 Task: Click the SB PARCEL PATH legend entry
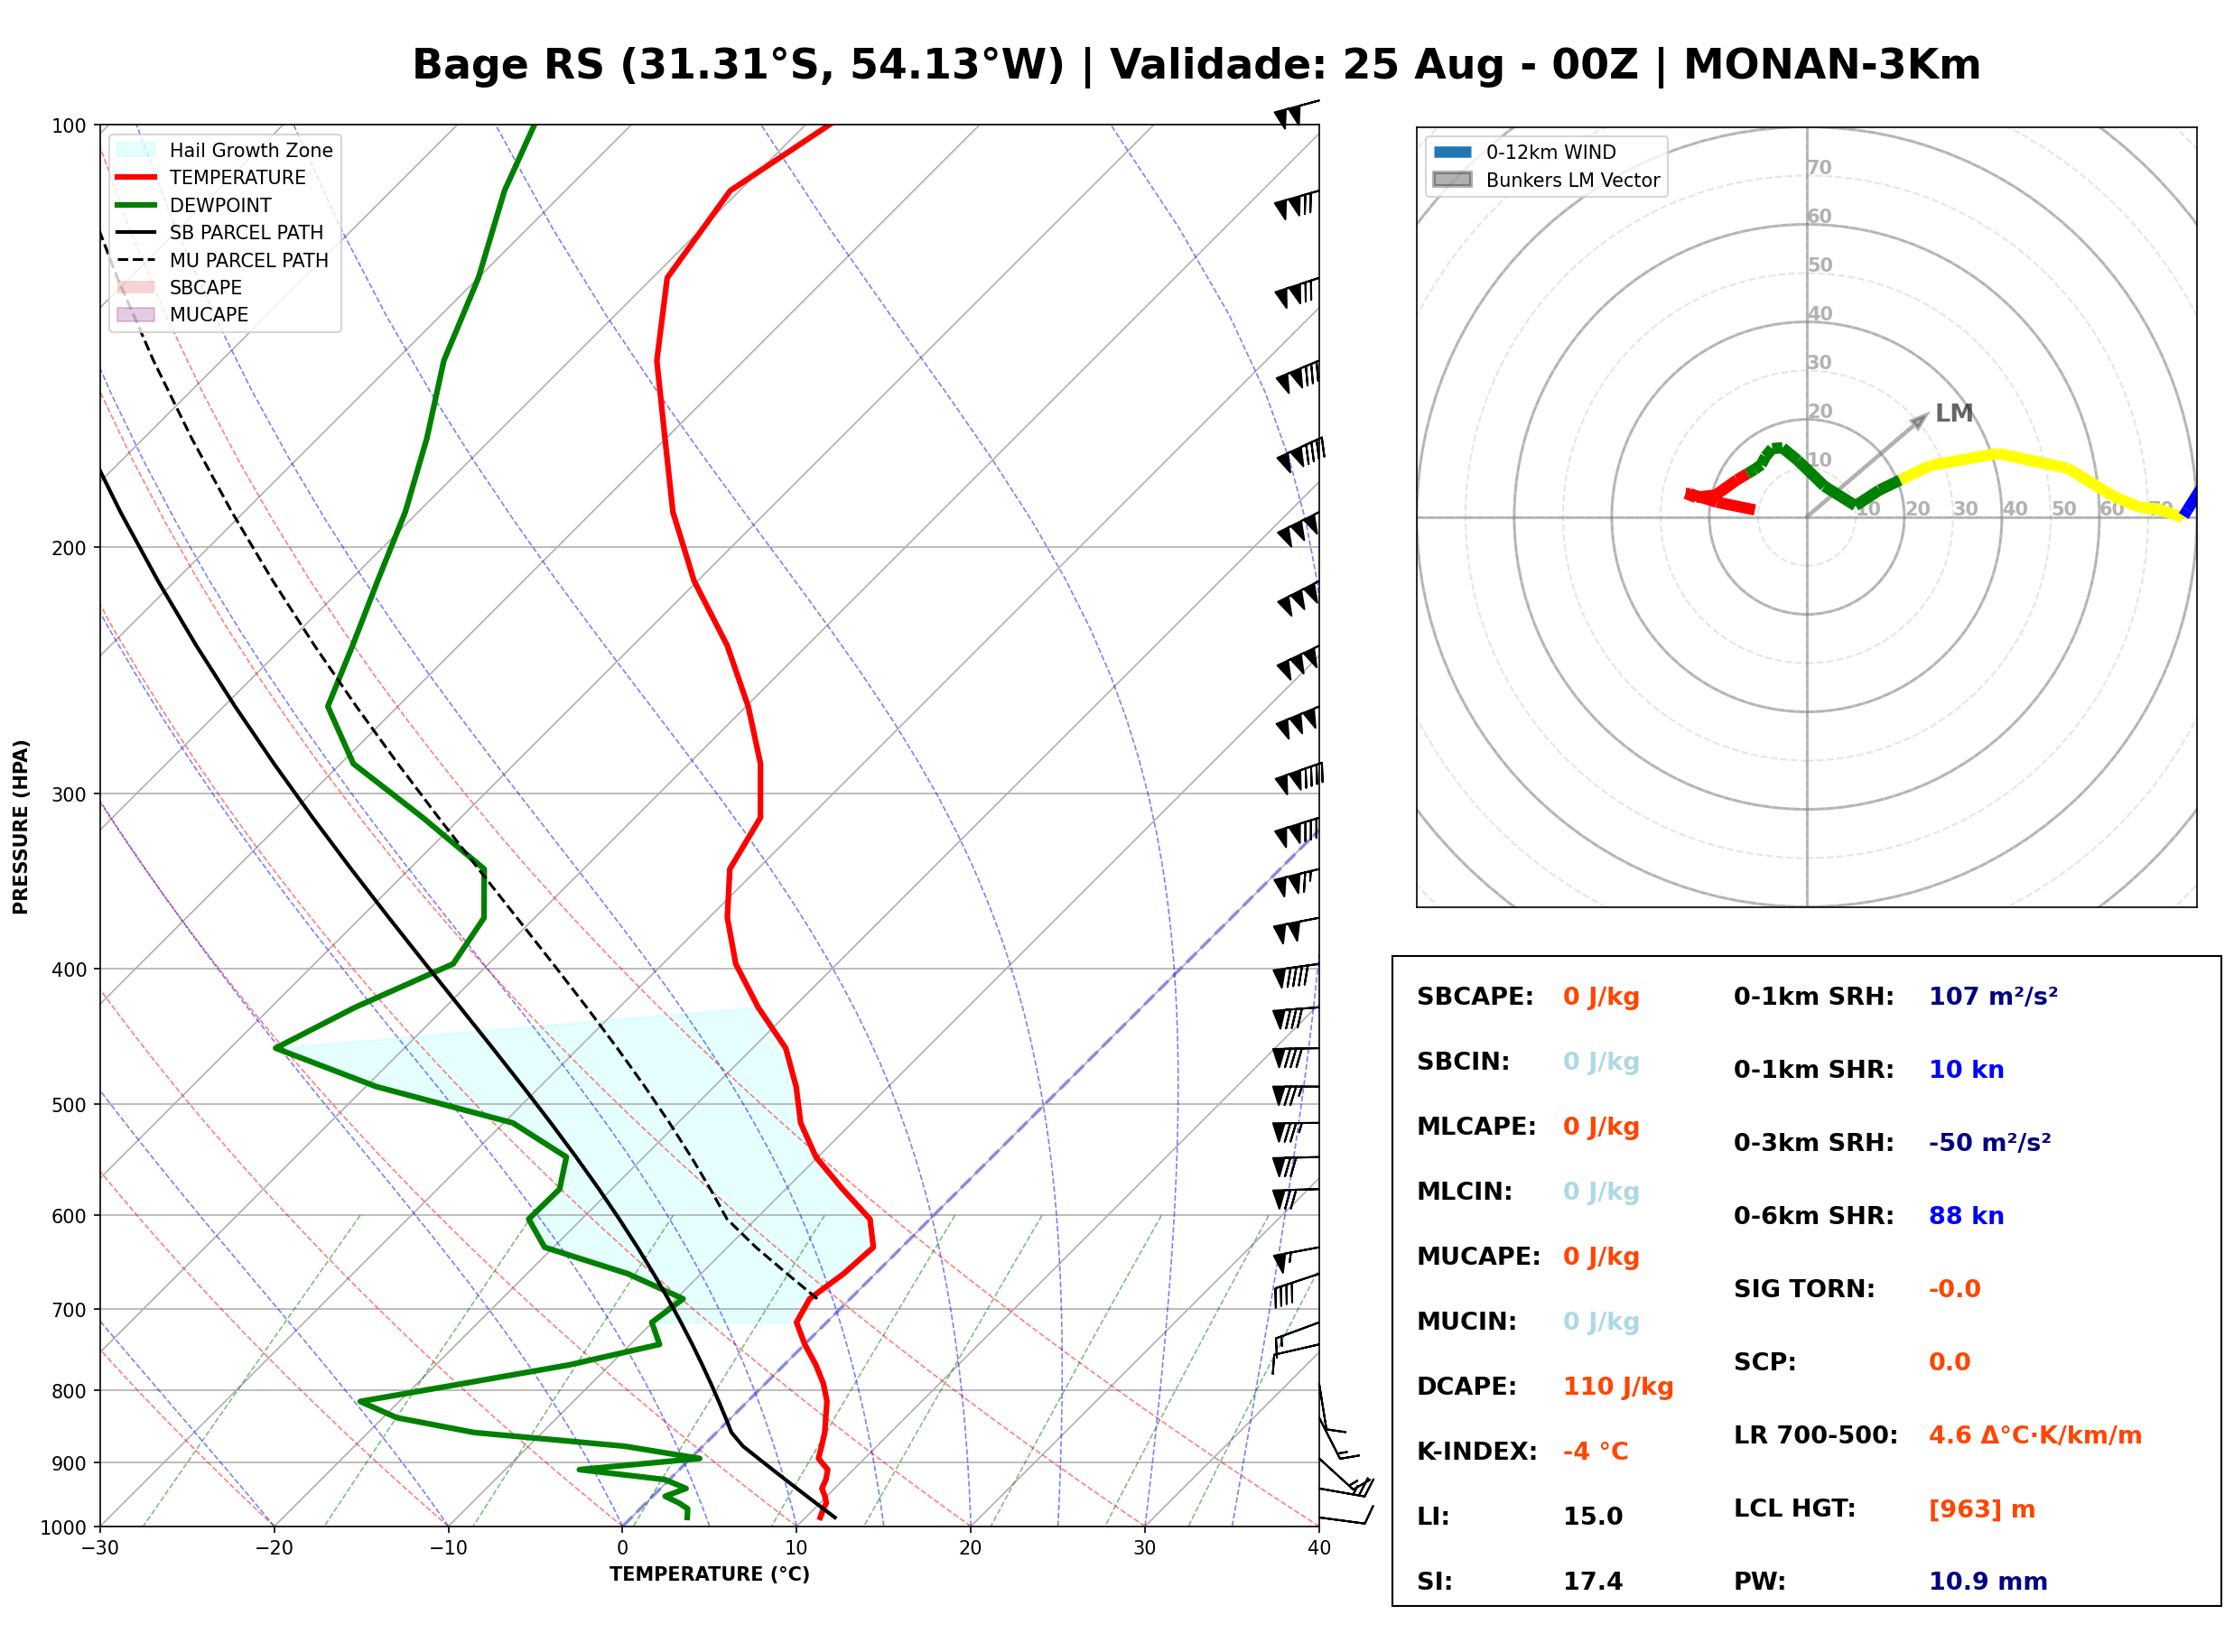tap(220, 232)
